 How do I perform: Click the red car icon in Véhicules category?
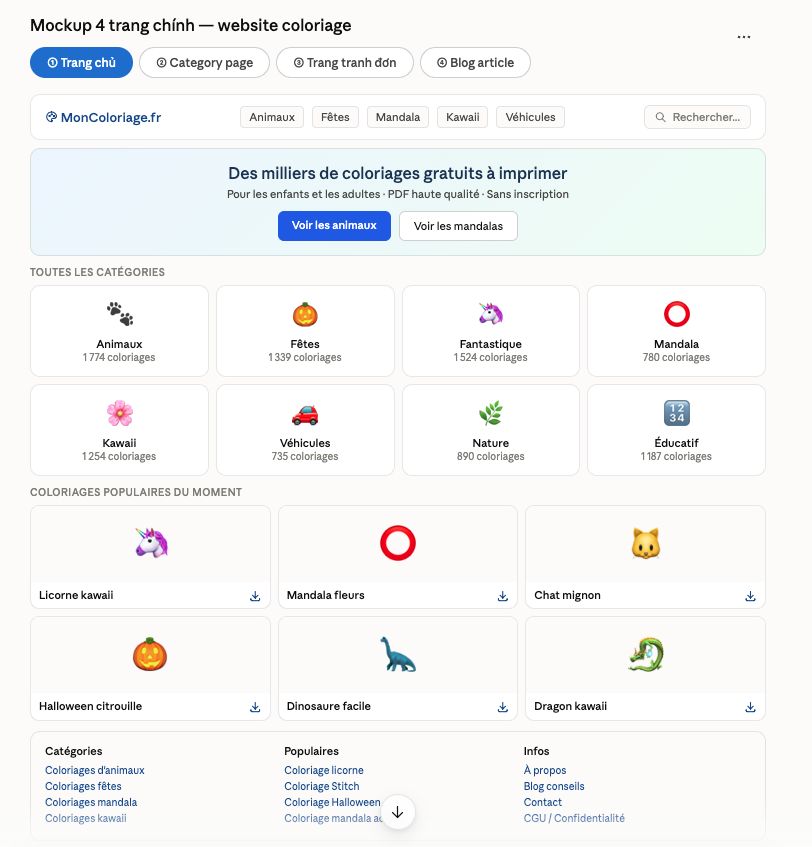(x=305, y=413)
